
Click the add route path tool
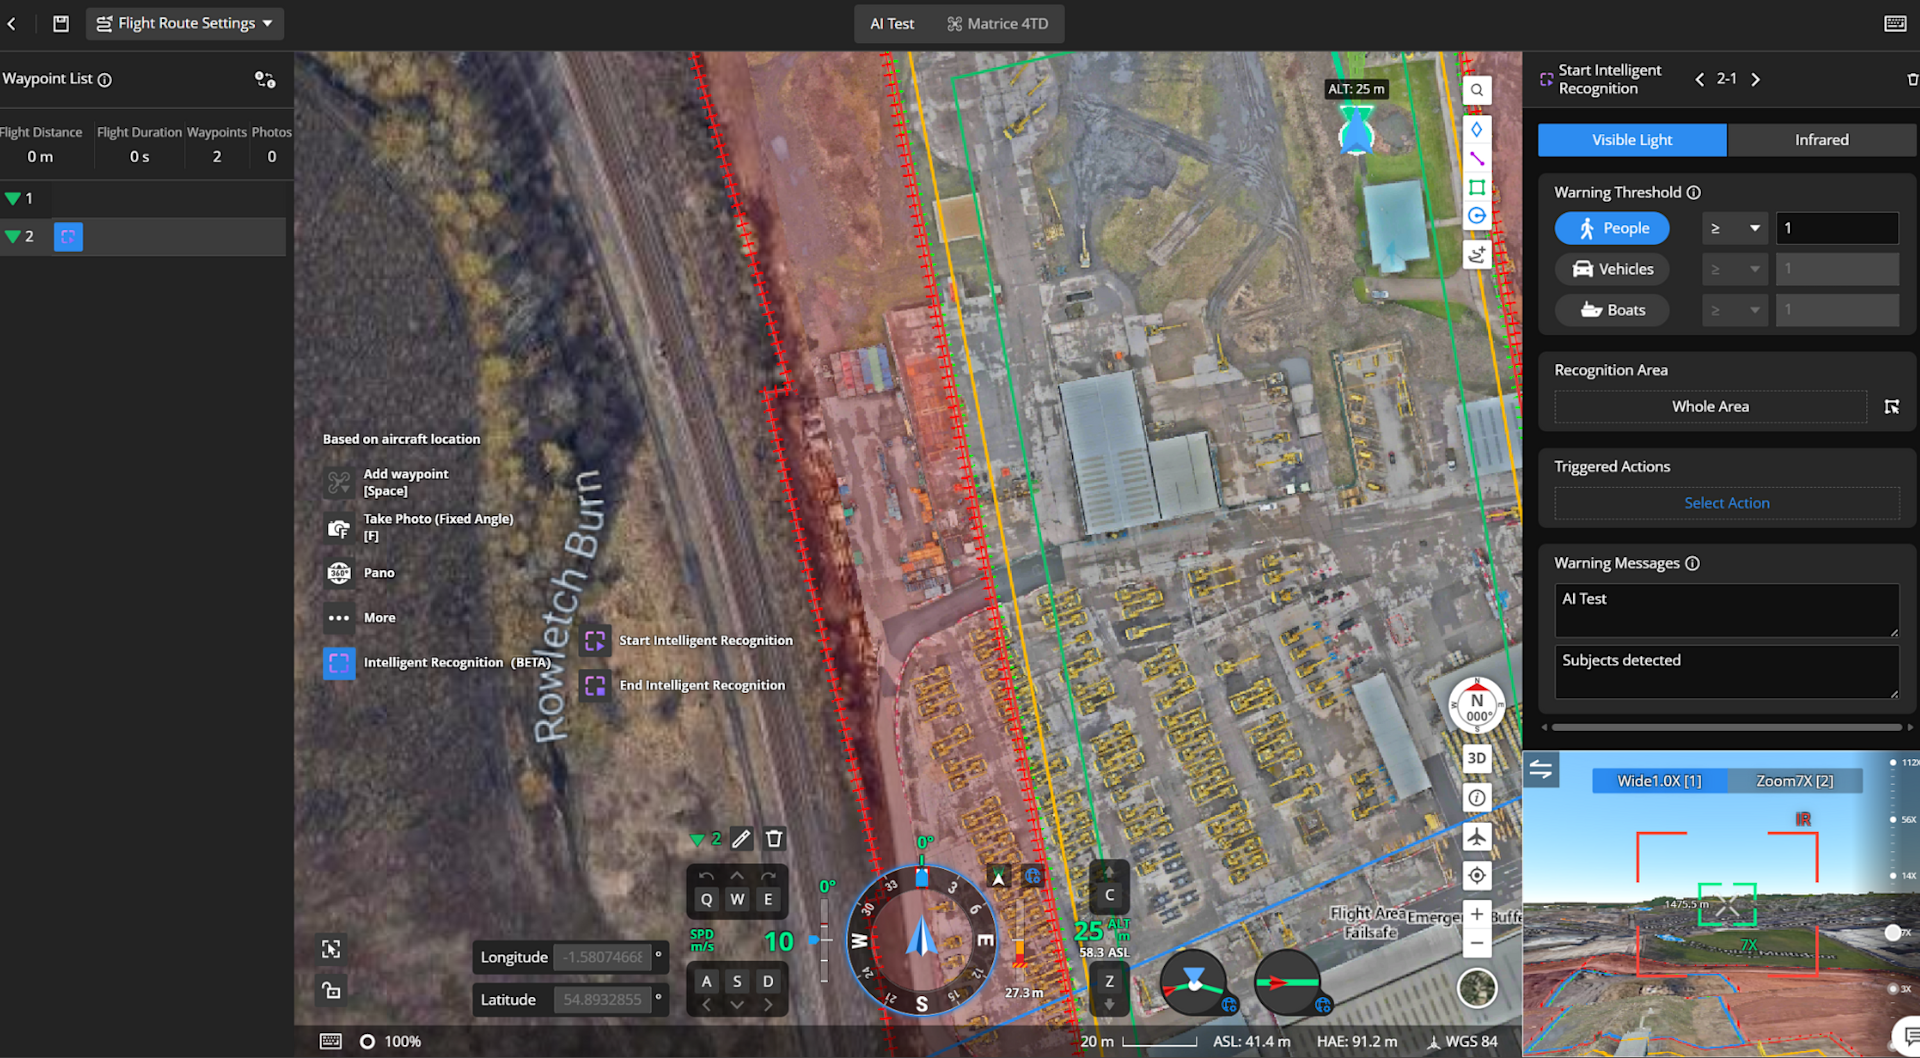tap(1477, 255)
